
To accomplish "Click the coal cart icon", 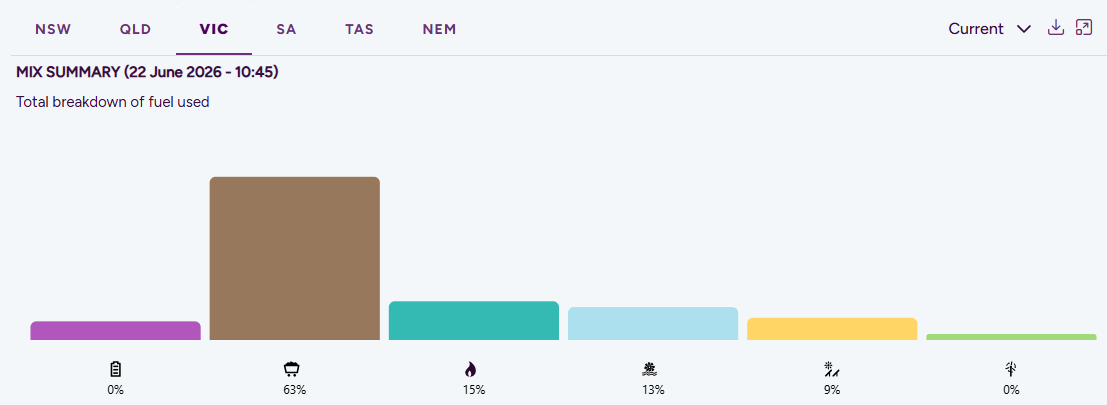I will (x=291, y=369).
